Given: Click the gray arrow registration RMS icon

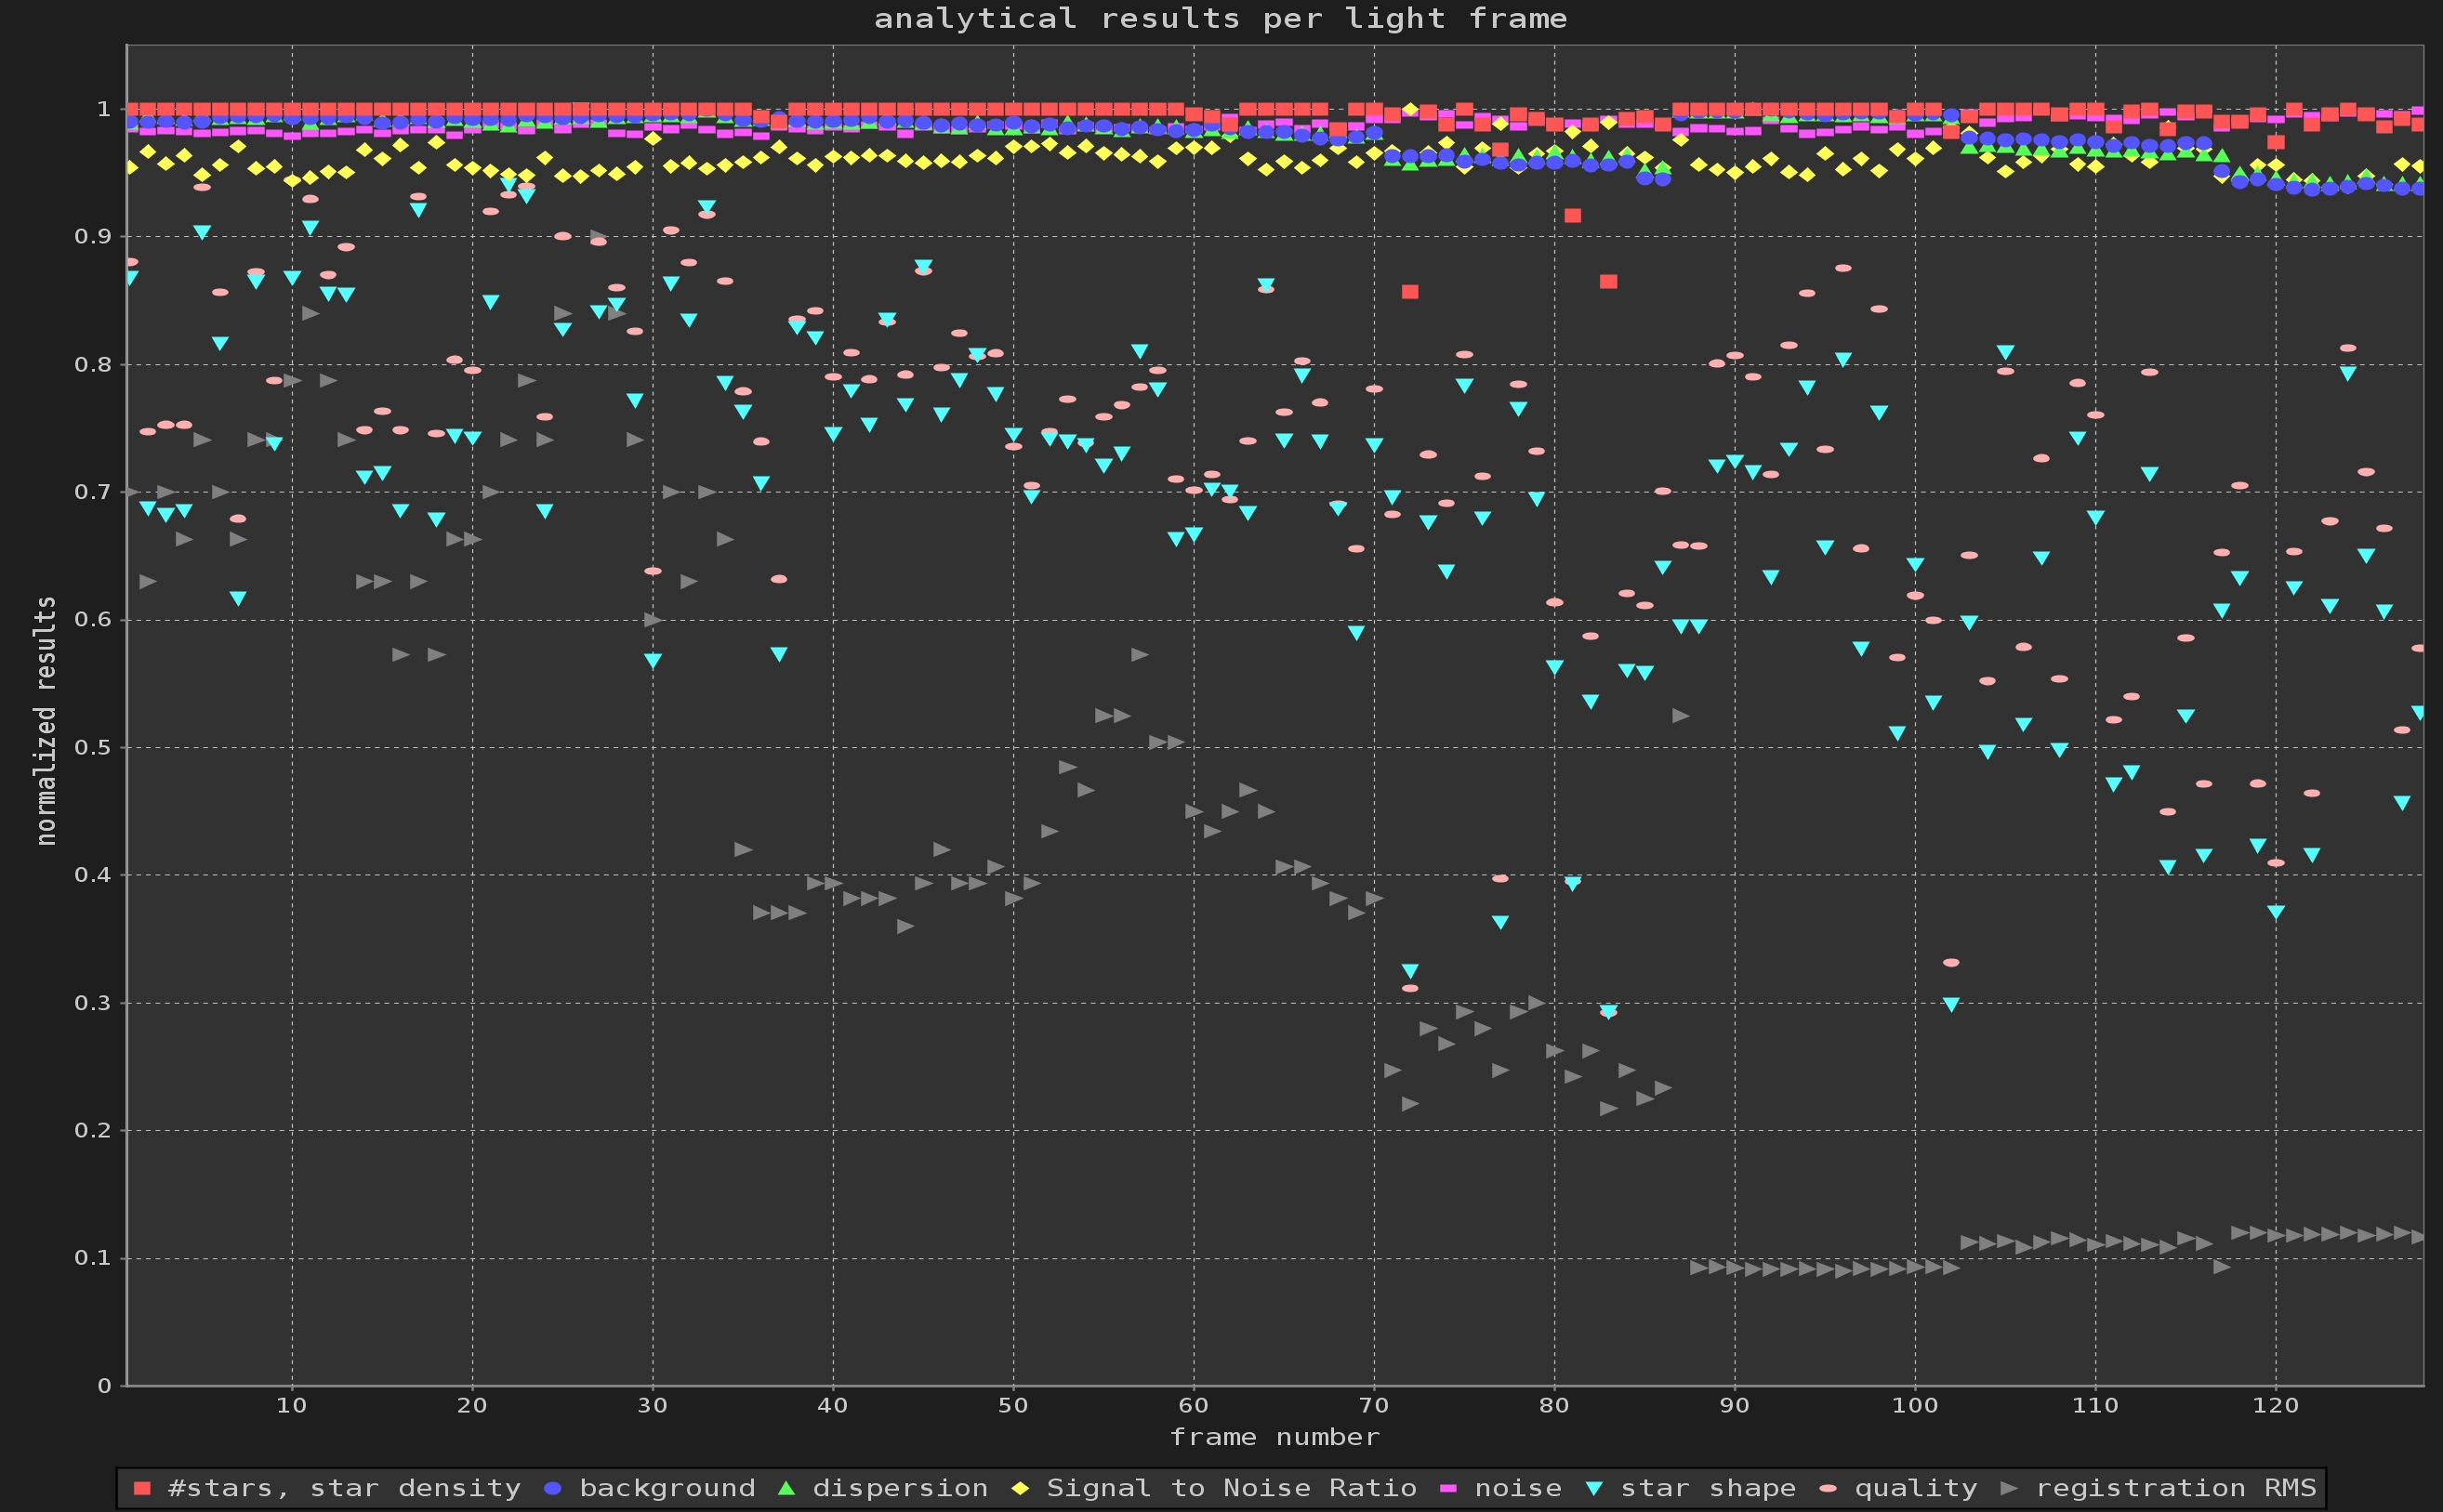Looking at the screenshot, I should point(2009,1488).
